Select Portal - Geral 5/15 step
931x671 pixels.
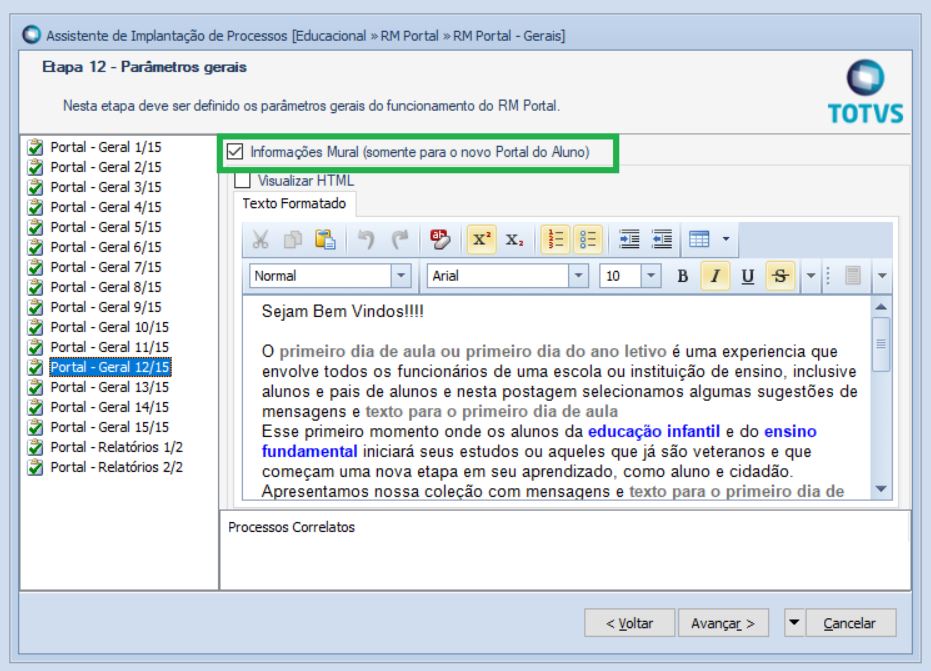pyautogui.click(x=106, y=227)
